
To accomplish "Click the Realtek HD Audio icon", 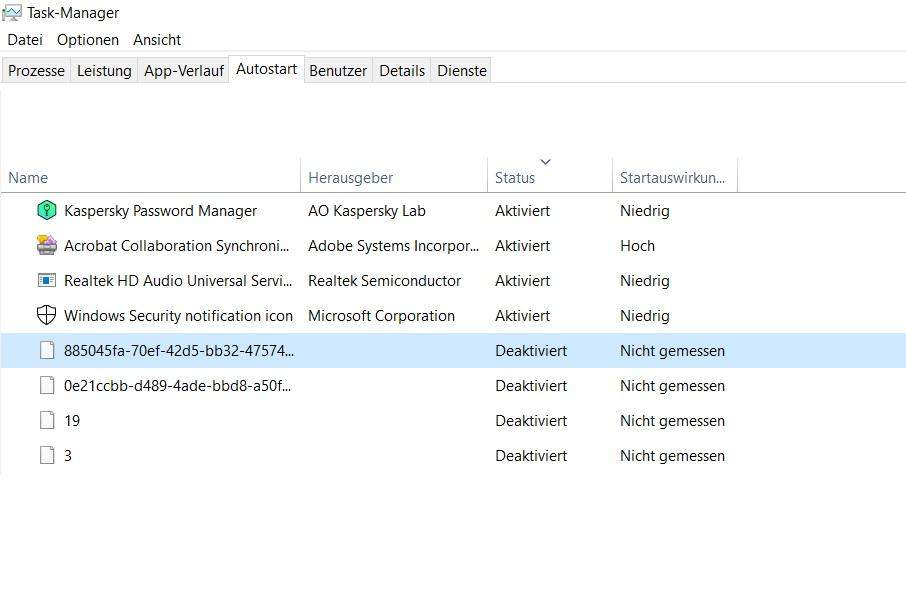I will point(46,280).
